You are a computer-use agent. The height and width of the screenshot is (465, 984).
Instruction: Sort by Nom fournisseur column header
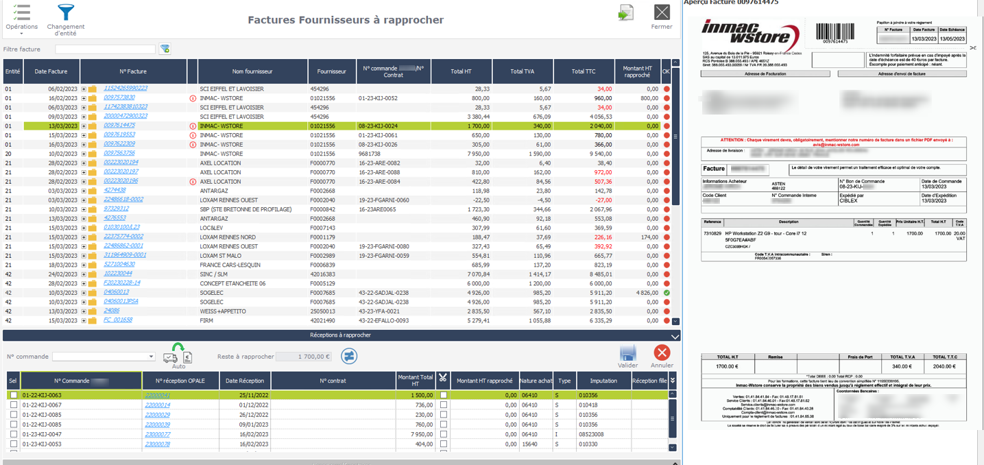click(x=251, y=72)
